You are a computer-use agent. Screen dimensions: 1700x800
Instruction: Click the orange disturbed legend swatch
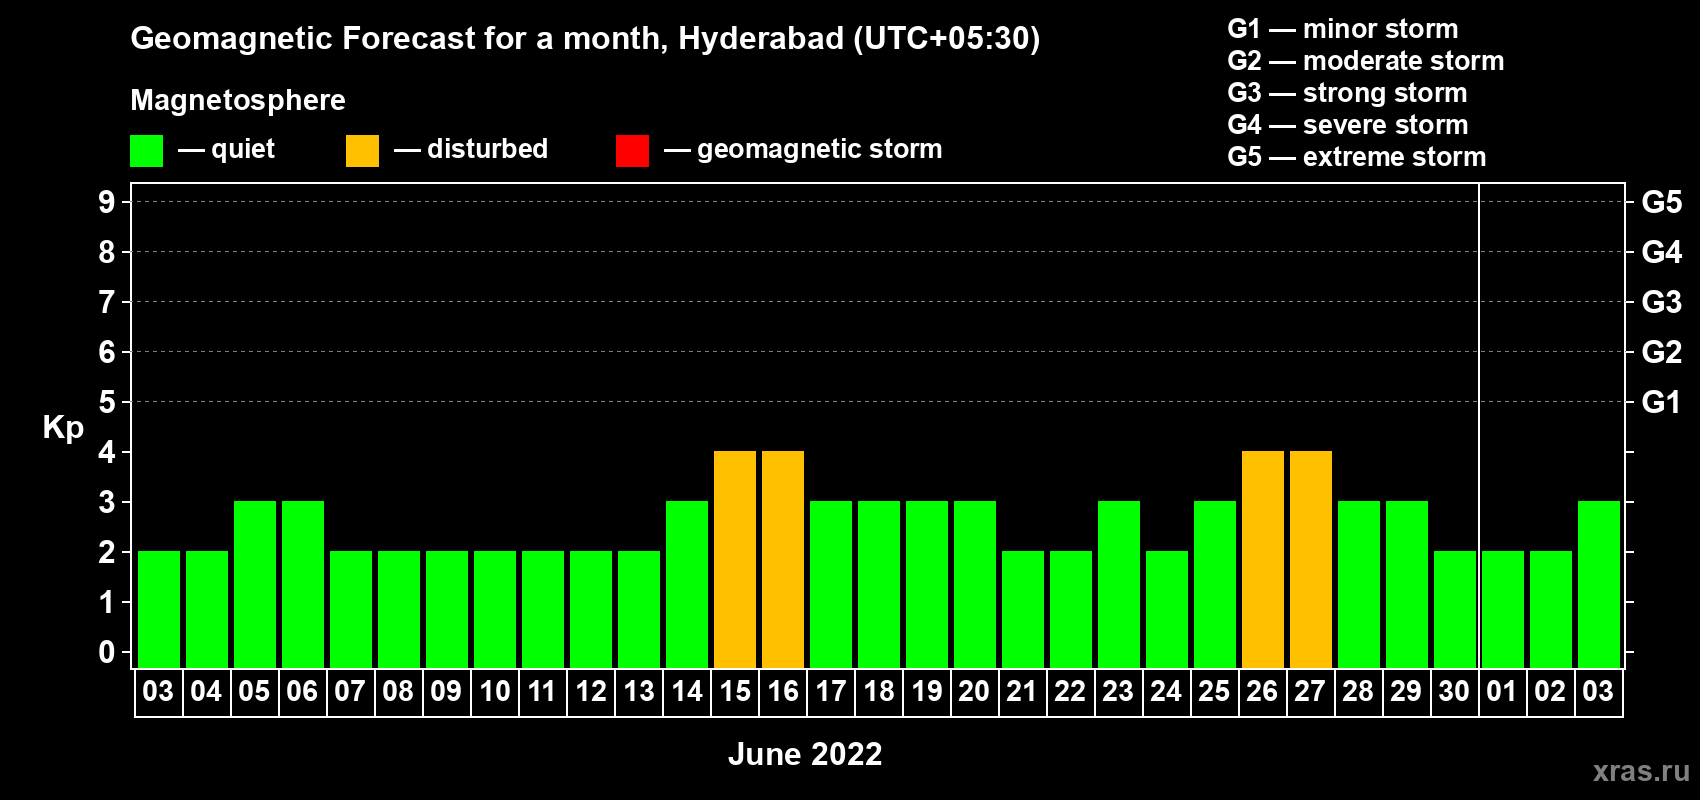click(362, 151)
